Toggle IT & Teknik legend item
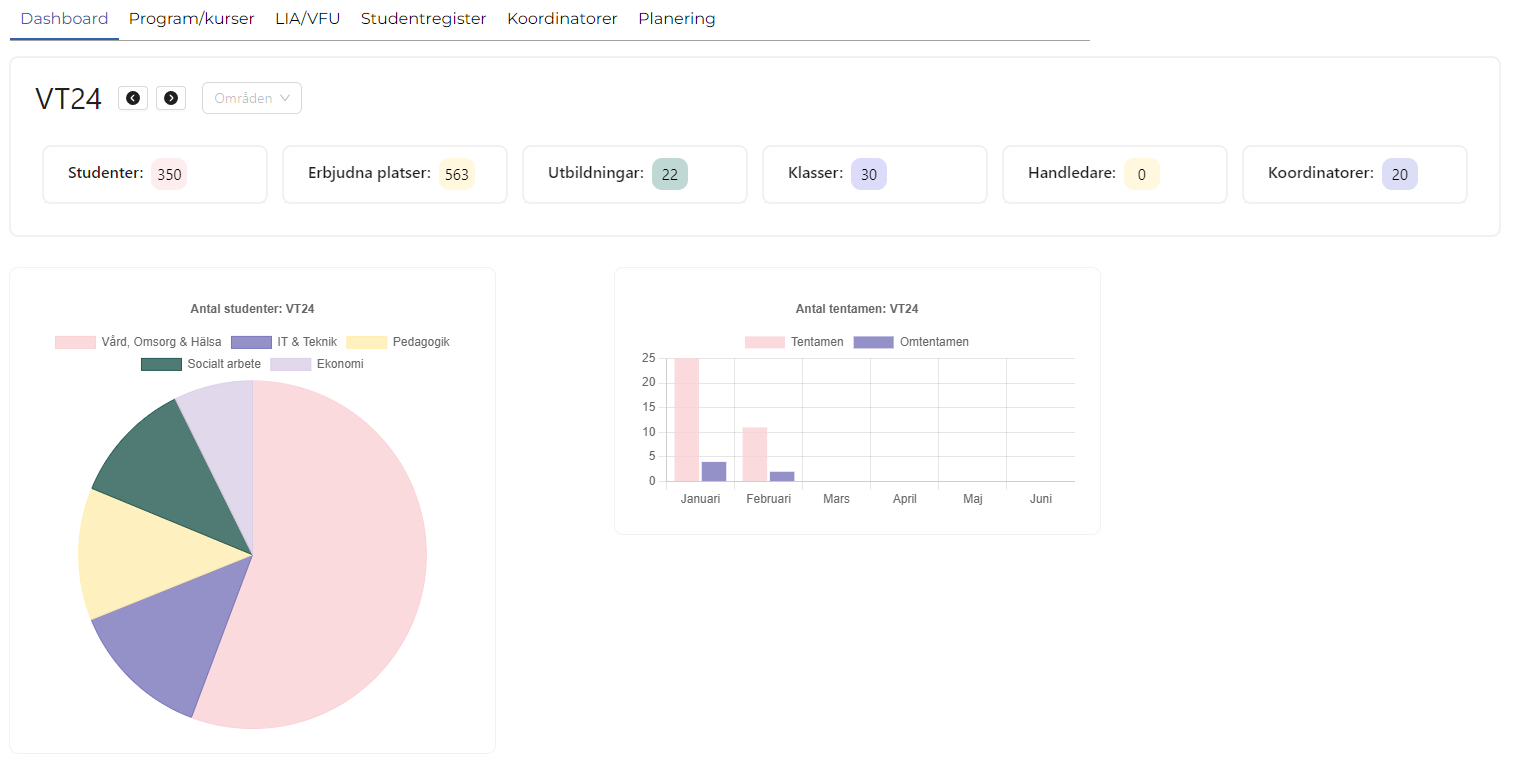This screenshot has width=1528, height=773. (285, 342)
